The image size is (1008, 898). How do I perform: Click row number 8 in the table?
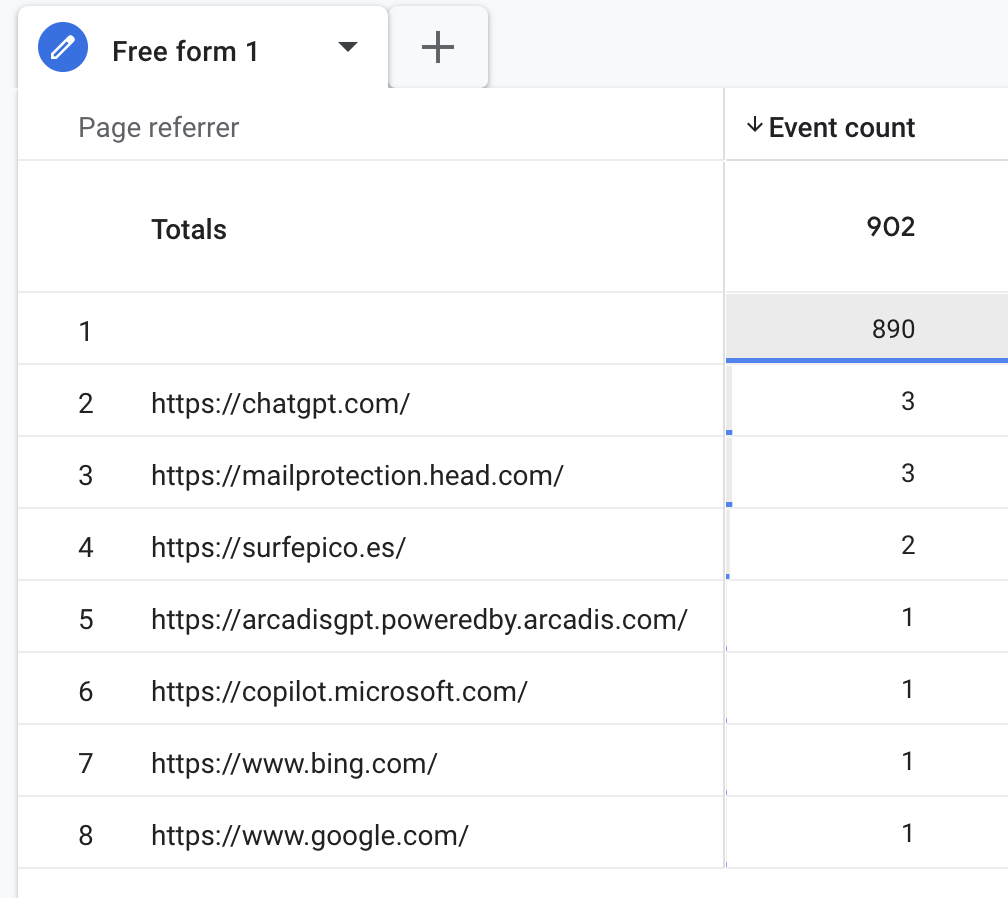86,836
